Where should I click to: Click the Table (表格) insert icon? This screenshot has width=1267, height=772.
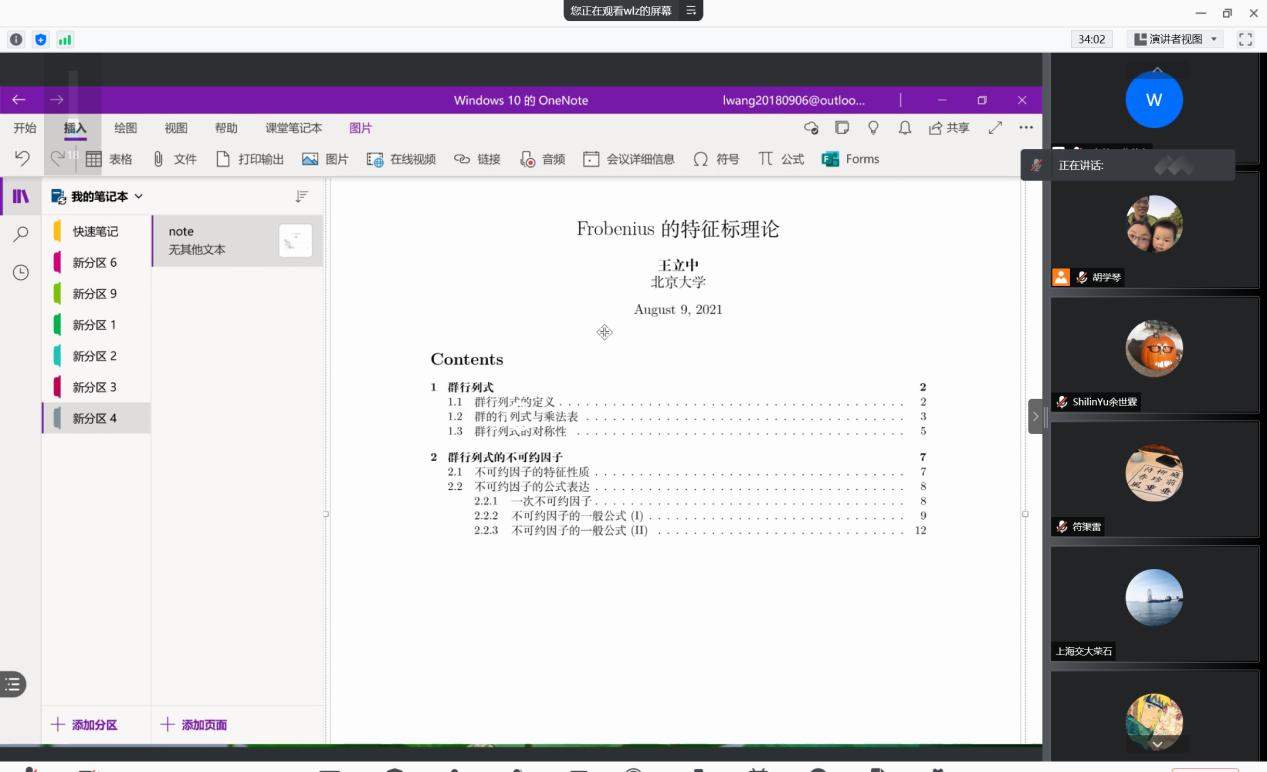94,159
